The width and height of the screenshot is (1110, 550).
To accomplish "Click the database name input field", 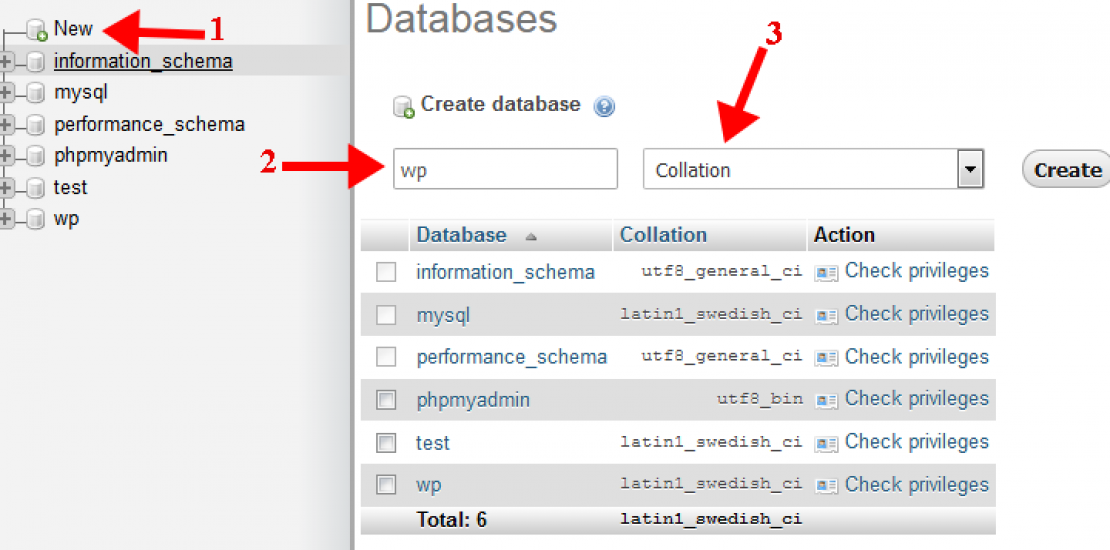I will click(505, 170).
